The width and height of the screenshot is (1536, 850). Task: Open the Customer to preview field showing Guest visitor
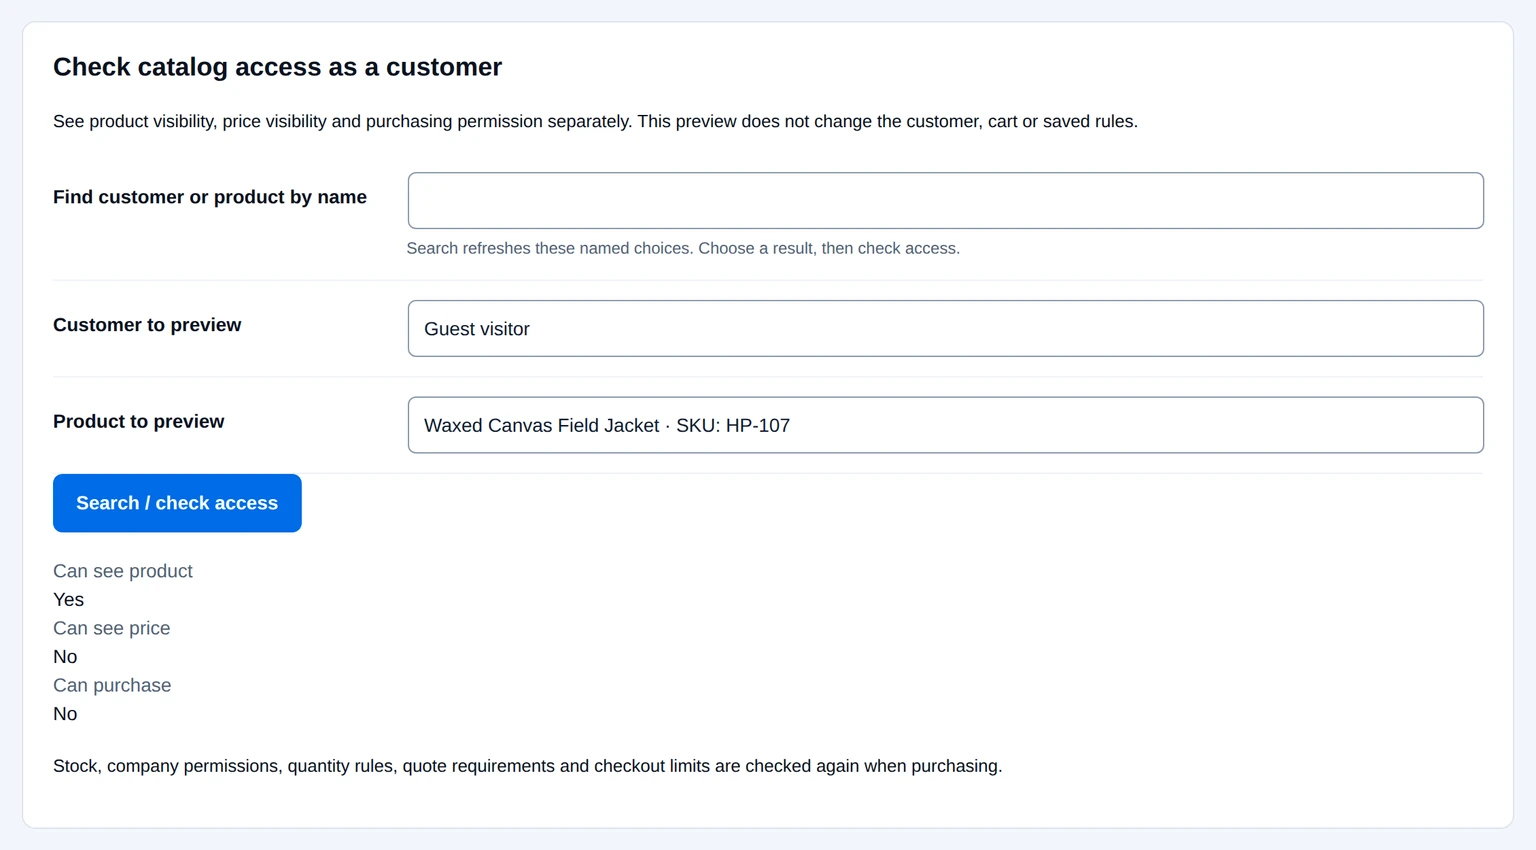(945, 328)
